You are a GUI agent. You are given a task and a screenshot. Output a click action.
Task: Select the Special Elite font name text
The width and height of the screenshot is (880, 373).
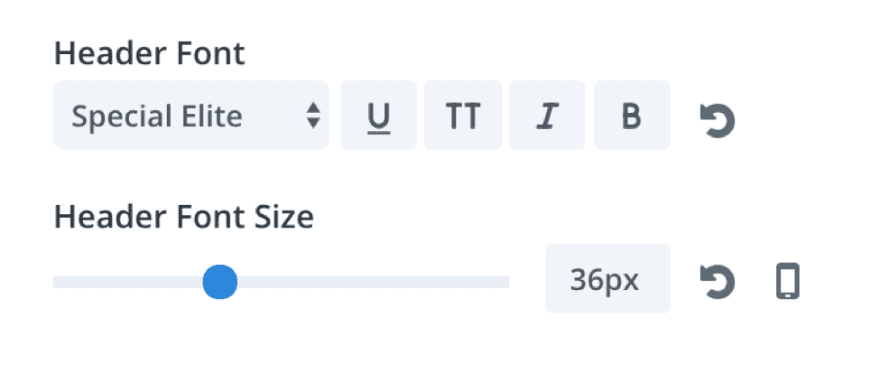157,117
